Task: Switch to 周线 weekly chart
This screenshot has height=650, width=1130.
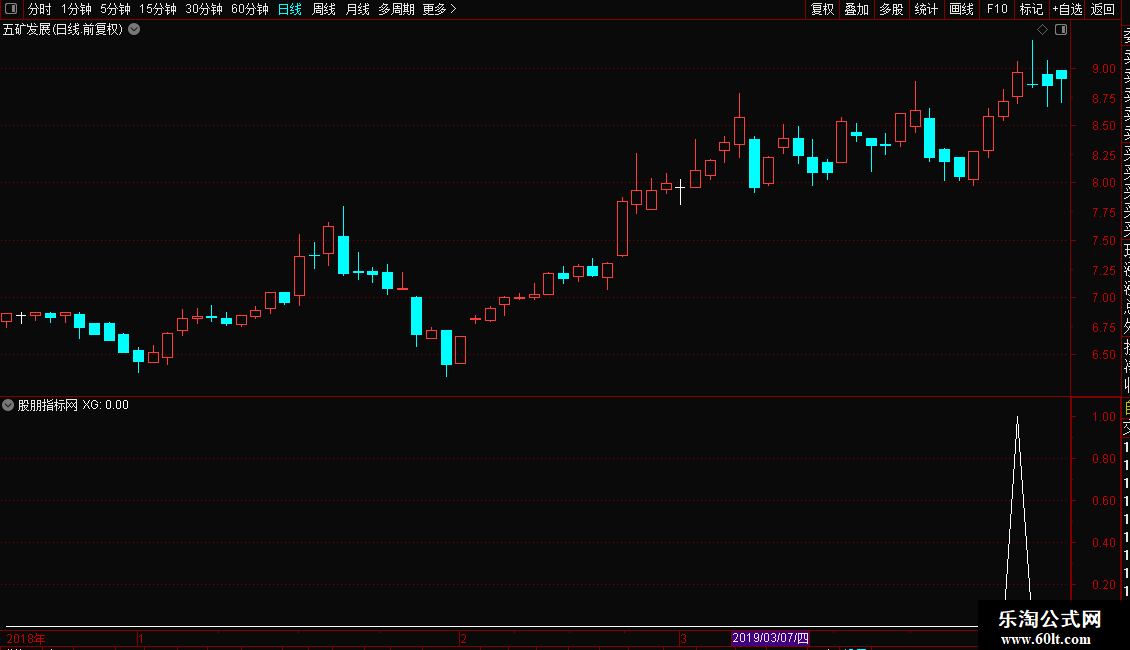Action: [x=324, y=9]
